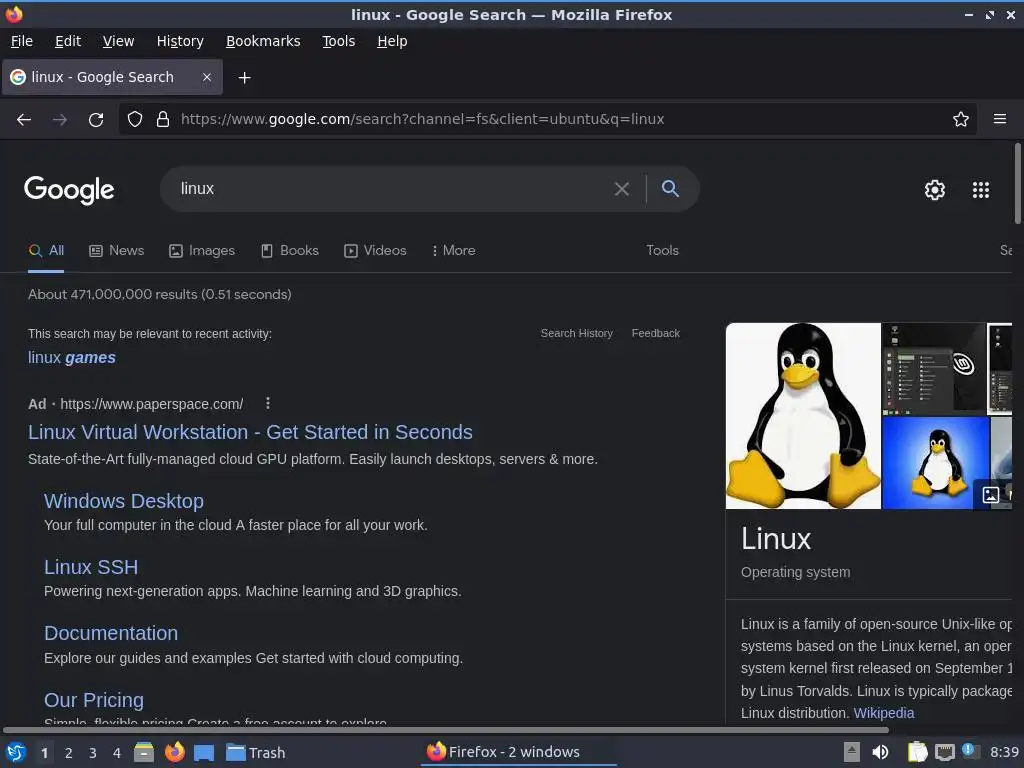Open the Linux SSH sitelink

click(x=91, y=567)
